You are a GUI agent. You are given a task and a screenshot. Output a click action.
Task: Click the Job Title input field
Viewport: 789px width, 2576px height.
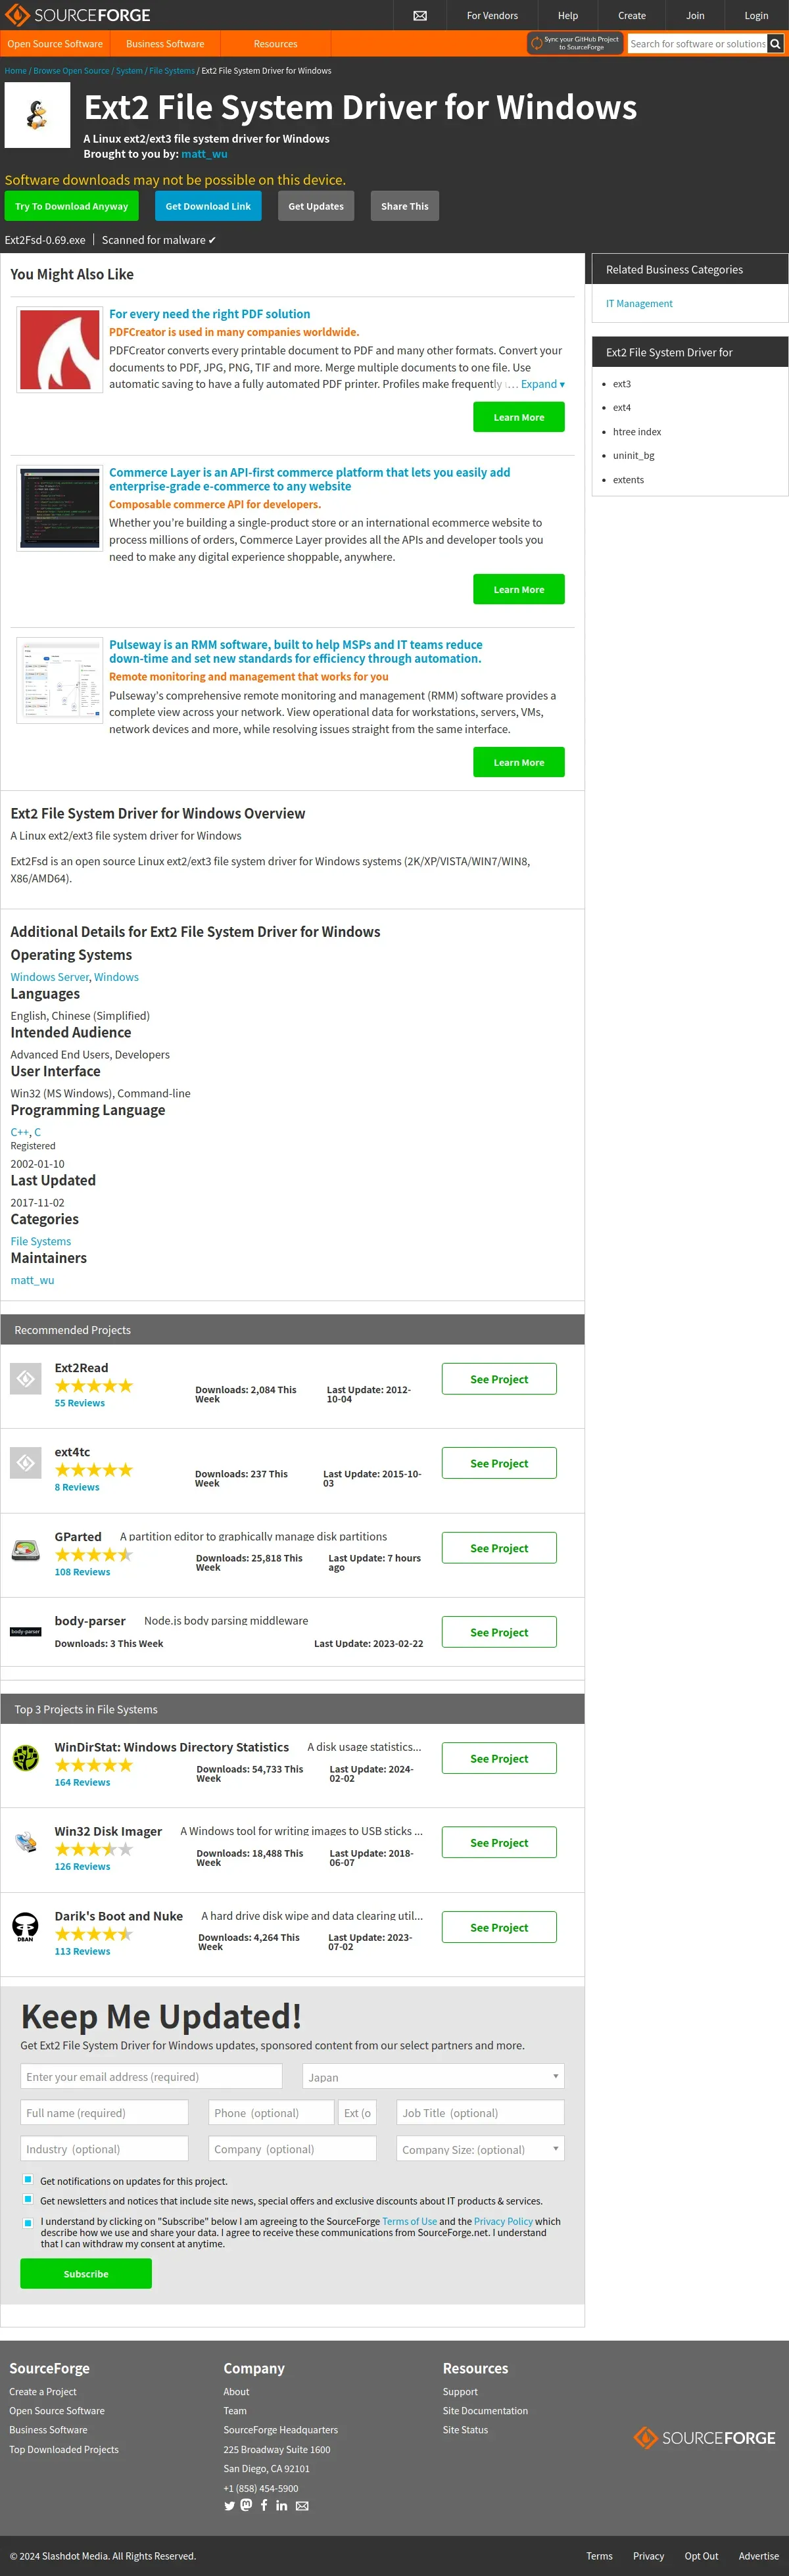[x=480, y=2112]
